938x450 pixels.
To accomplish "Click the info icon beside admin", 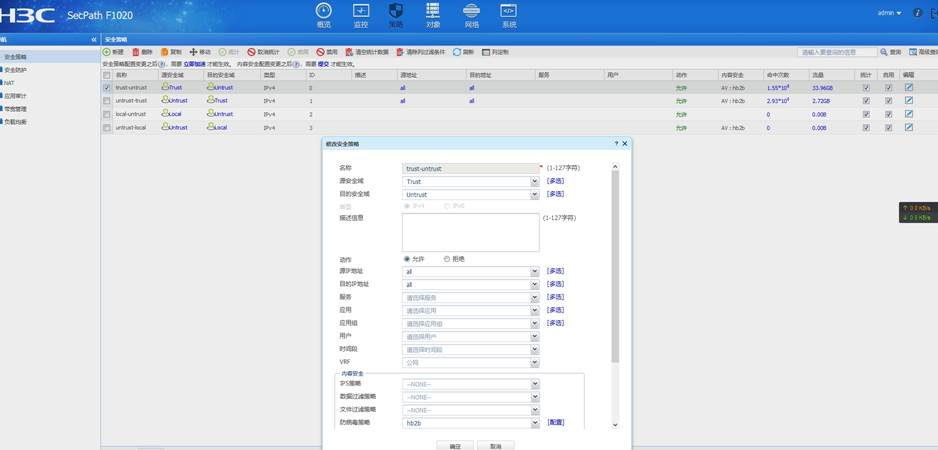I will 917,13.
